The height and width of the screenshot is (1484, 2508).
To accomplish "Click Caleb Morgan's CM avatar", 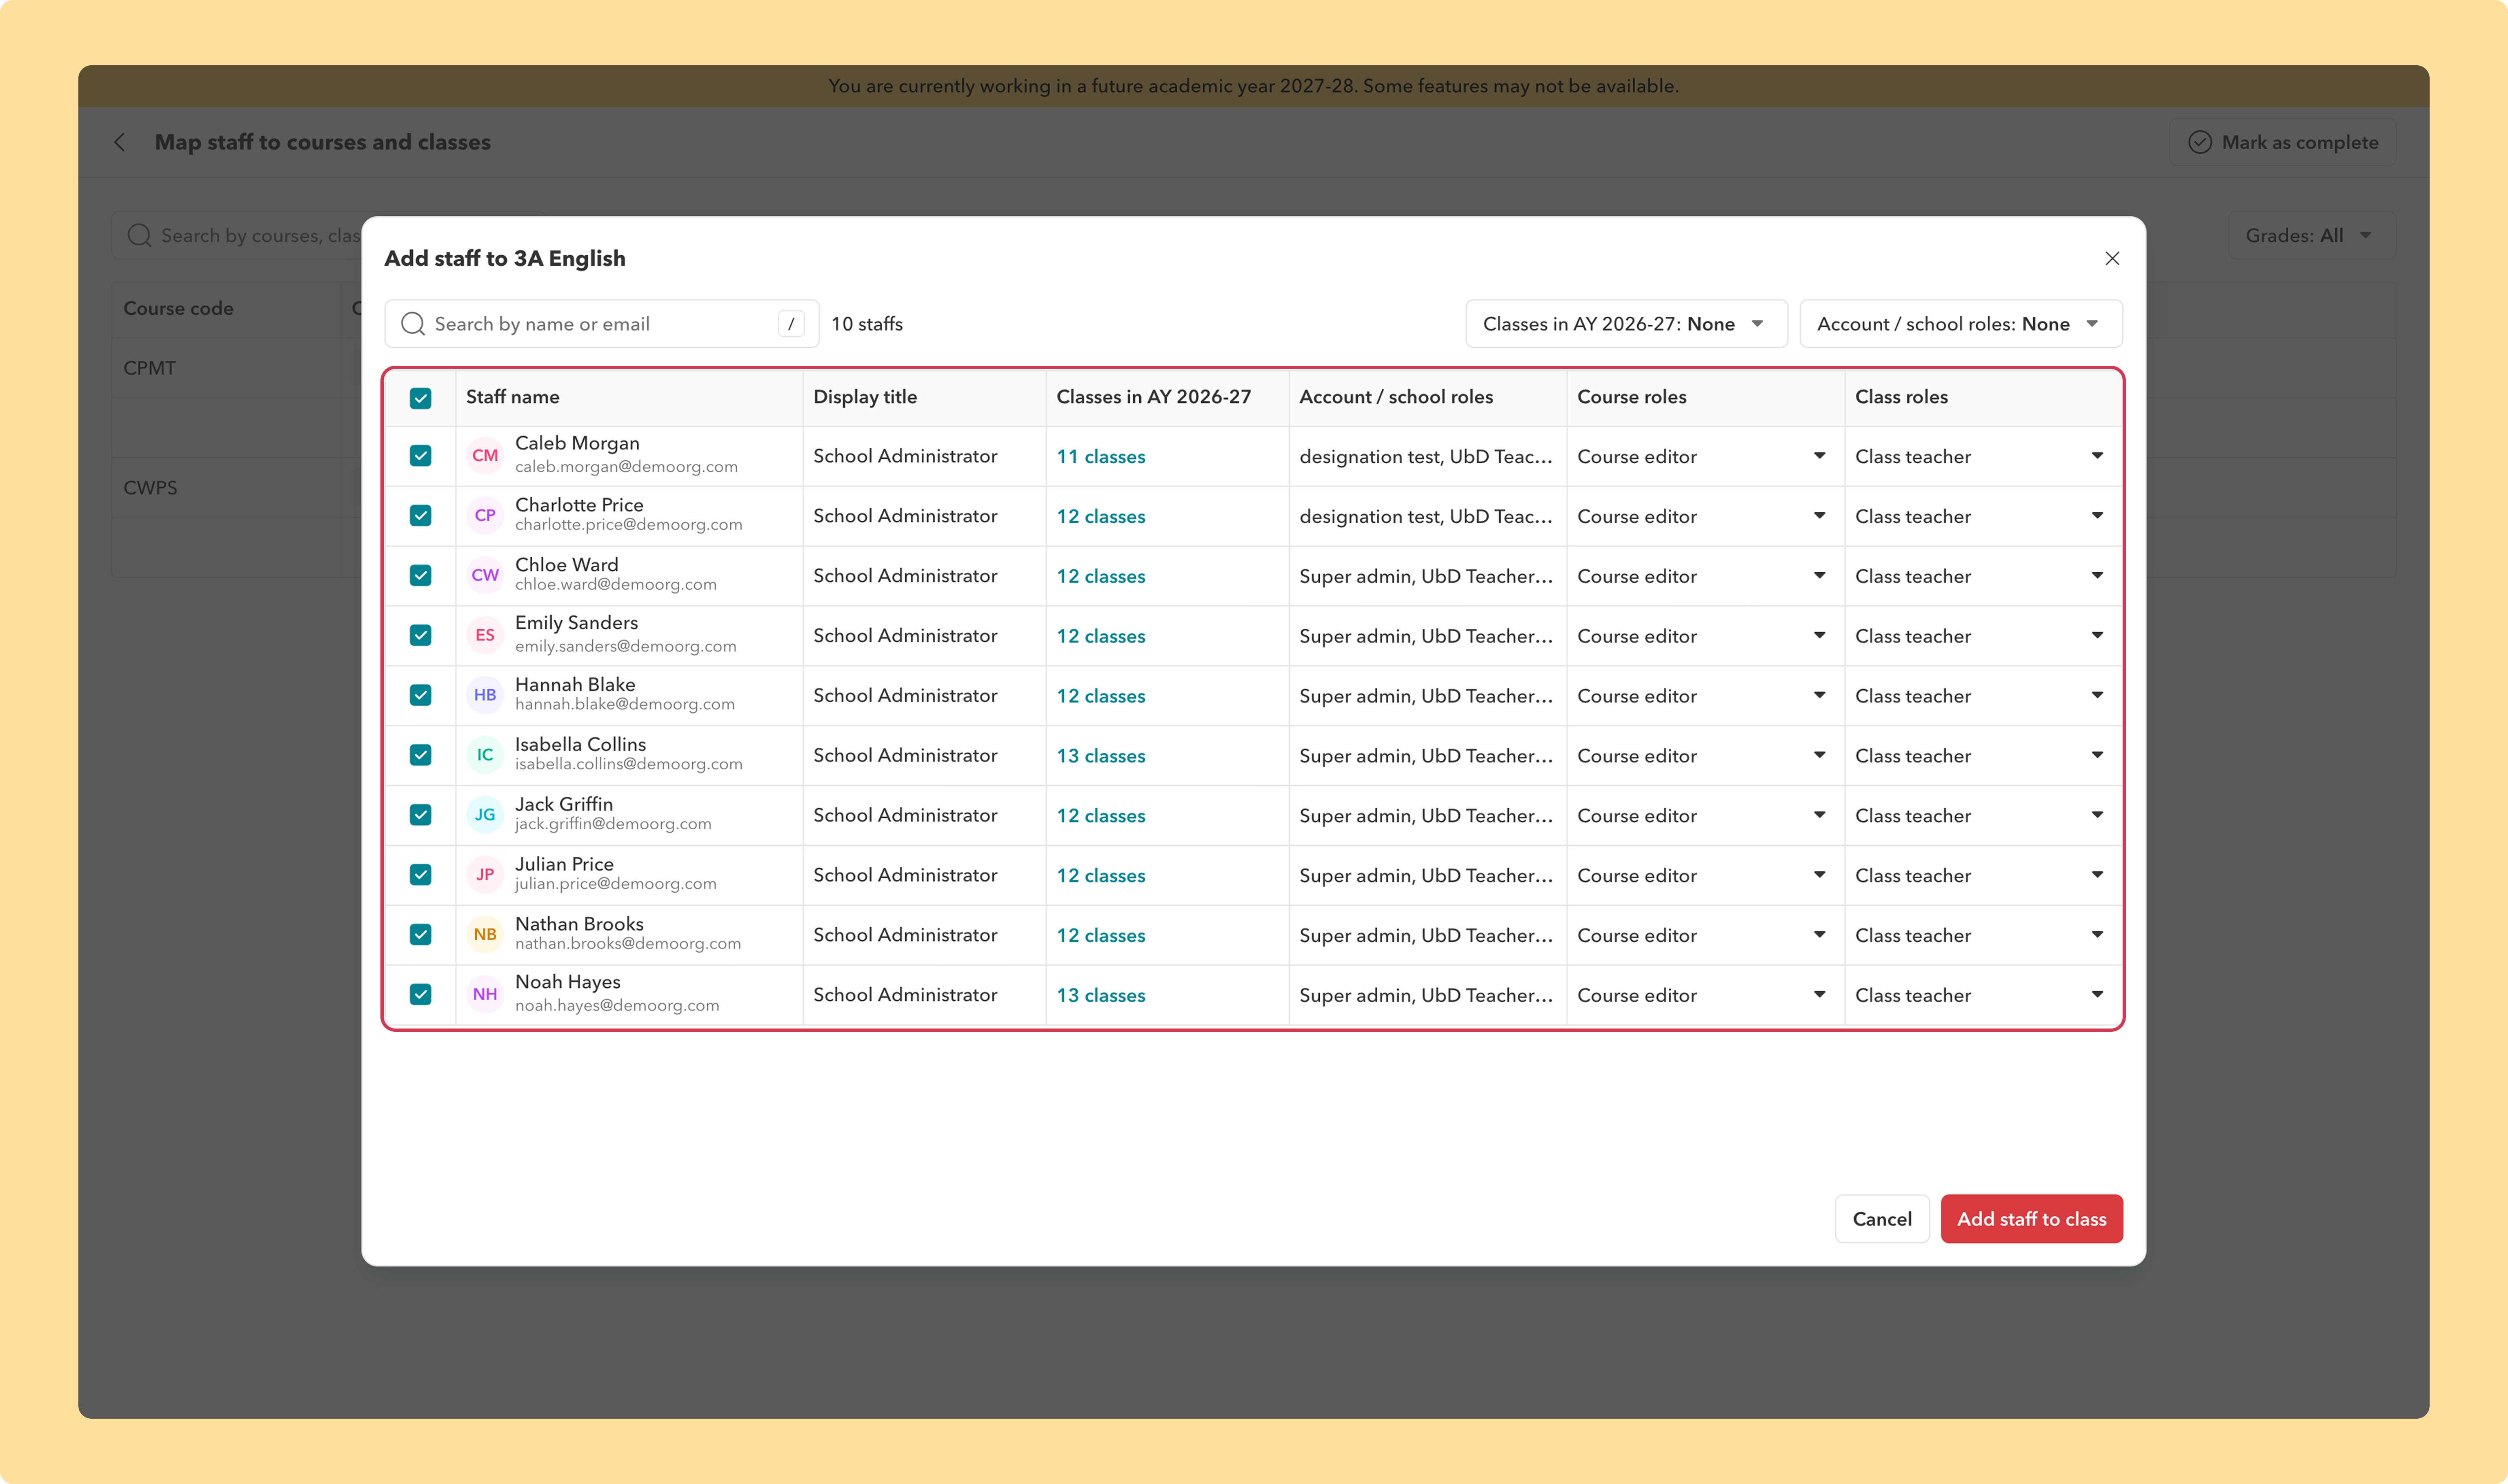I will [x=485, y=456].
